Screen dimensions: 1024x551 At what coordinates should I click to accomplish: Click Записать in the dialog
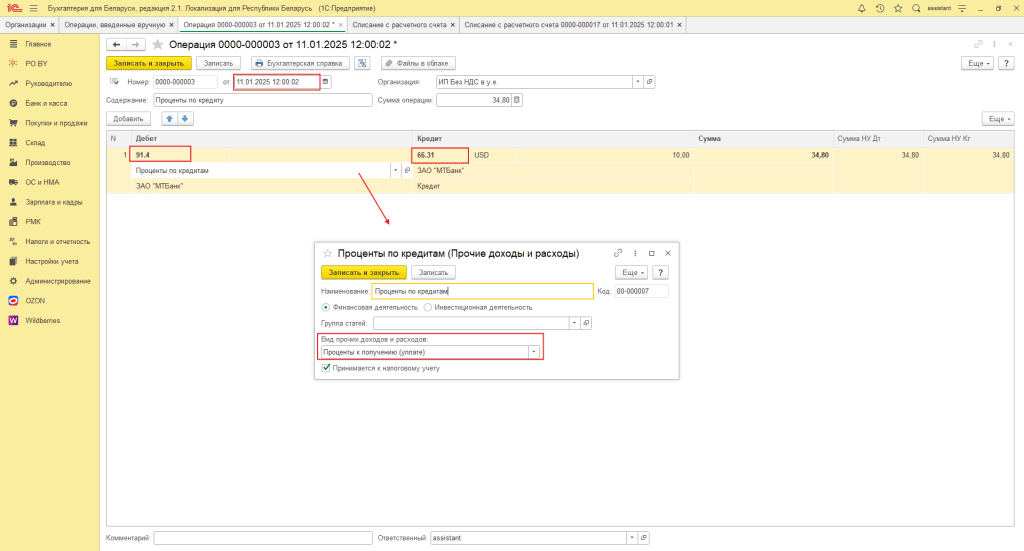(433, 273)
